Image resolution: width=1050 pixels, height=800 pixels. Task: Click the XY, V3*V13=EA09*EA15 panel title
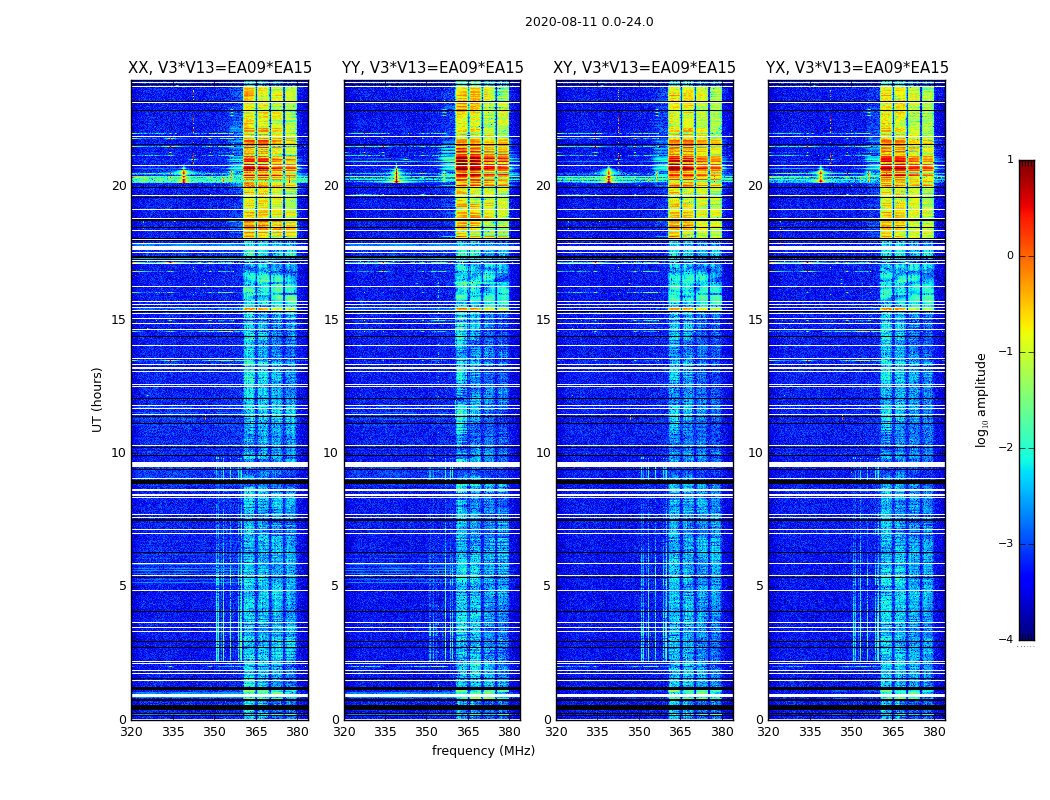point(644,68)
